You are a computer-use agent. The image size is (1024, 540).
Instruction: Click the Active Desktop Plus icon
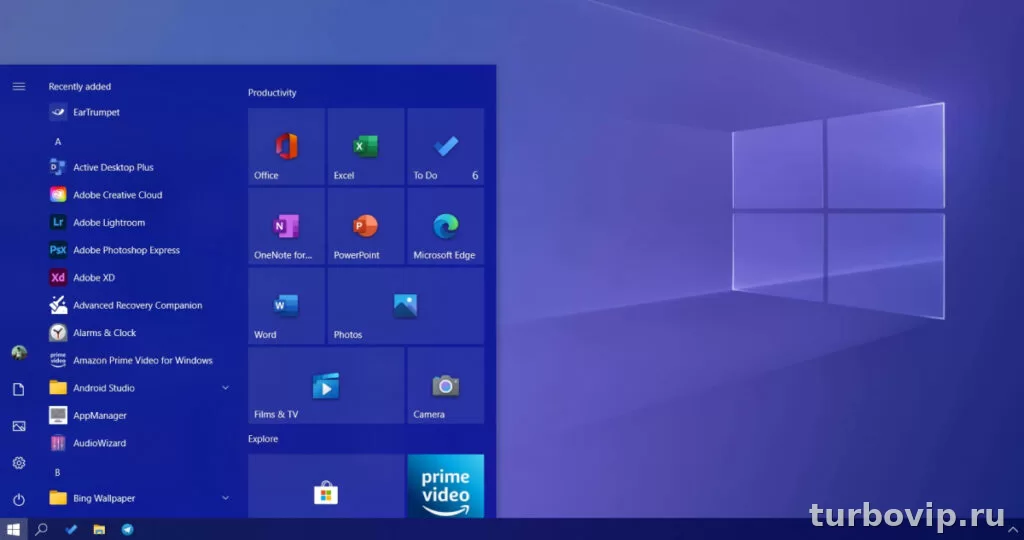coord(58,167)
